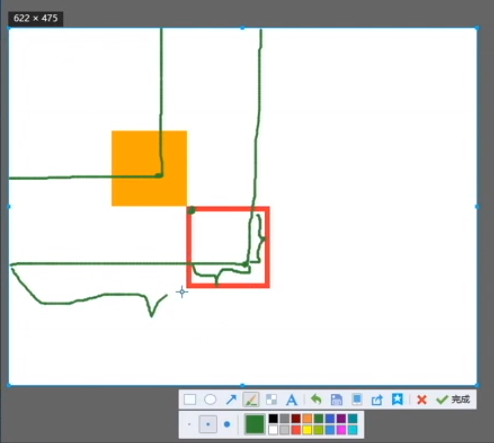Choose the smallest brush size

click(x=189, y=424)
